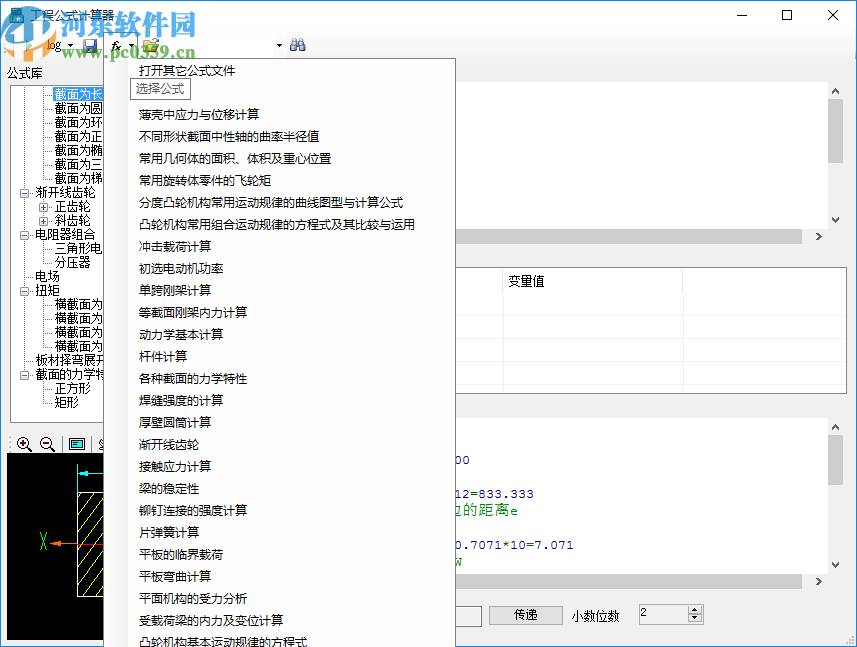Decrease the 小数位数 spinner value

(x=695, y=619)
